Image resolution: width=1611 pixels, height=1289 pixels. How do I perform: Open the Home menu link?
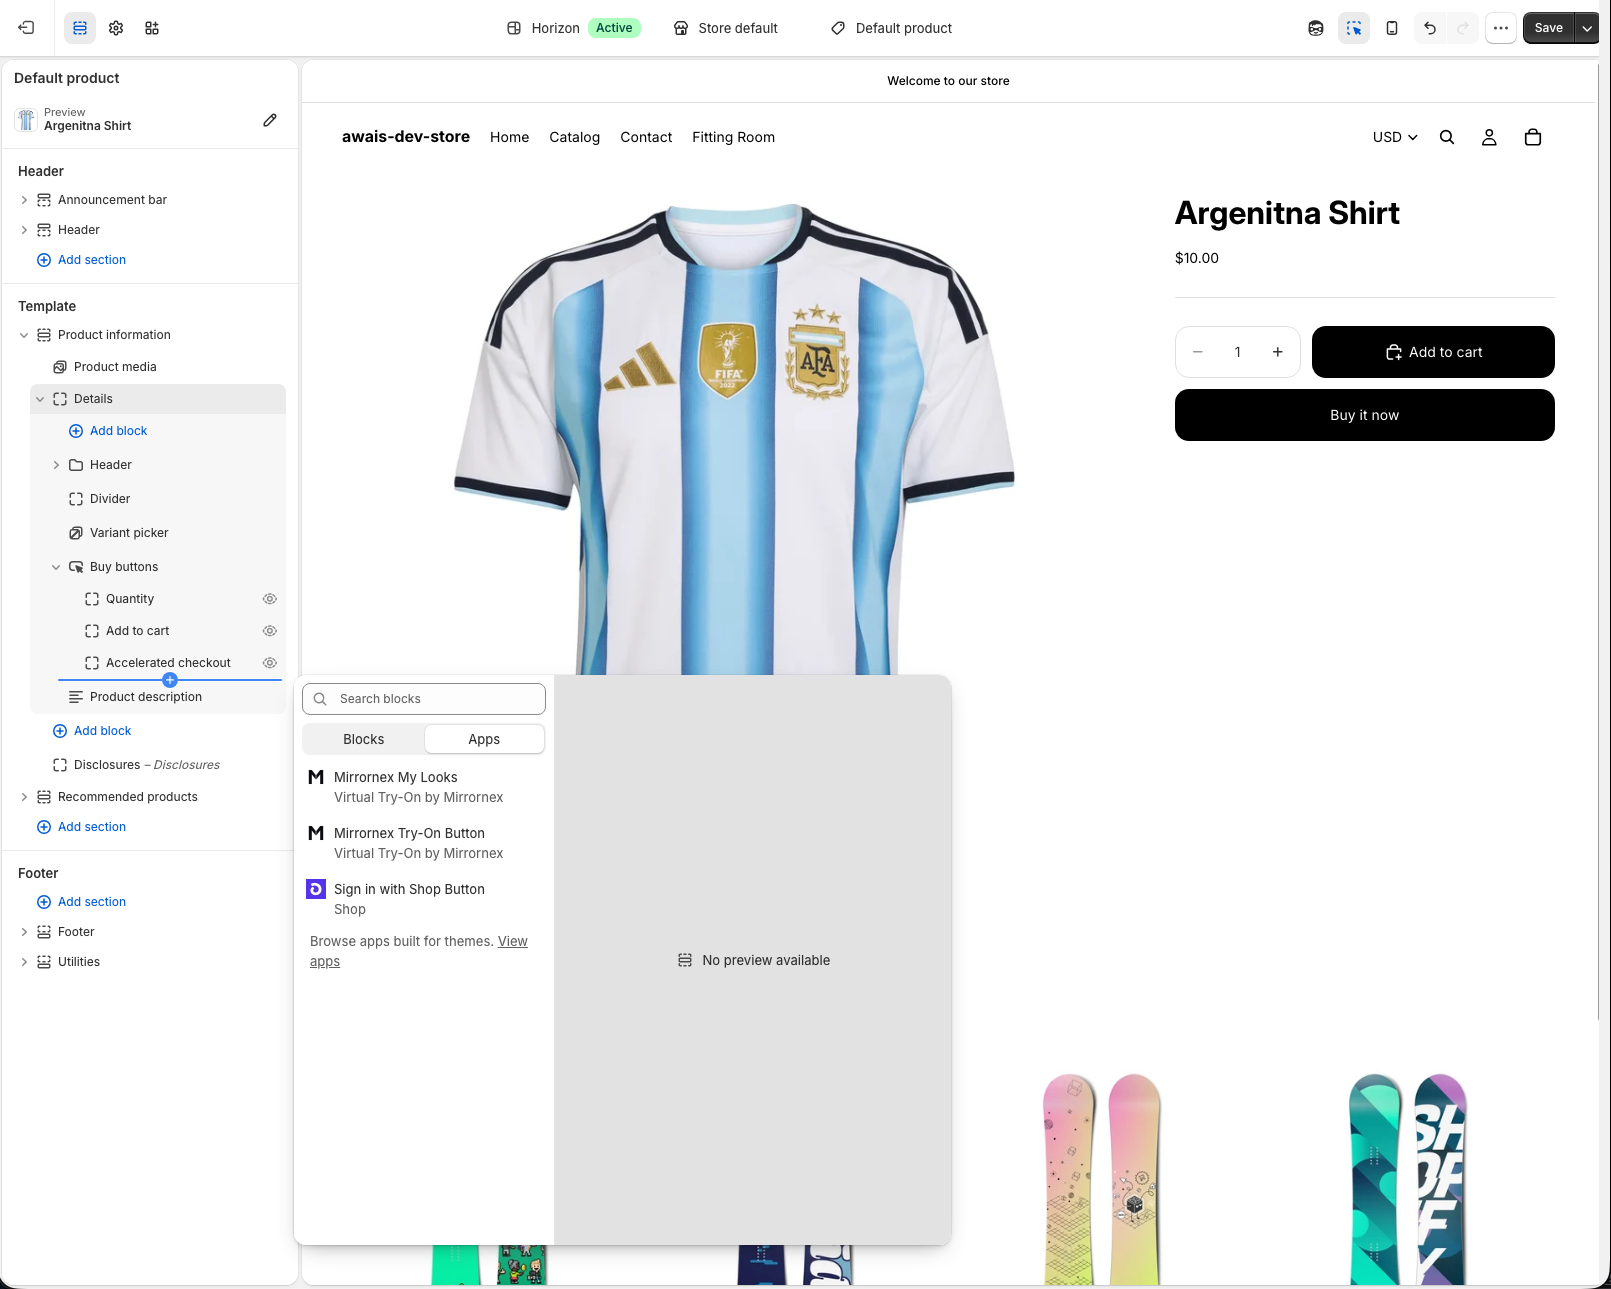pyautogui.click(x=510, y=137)
